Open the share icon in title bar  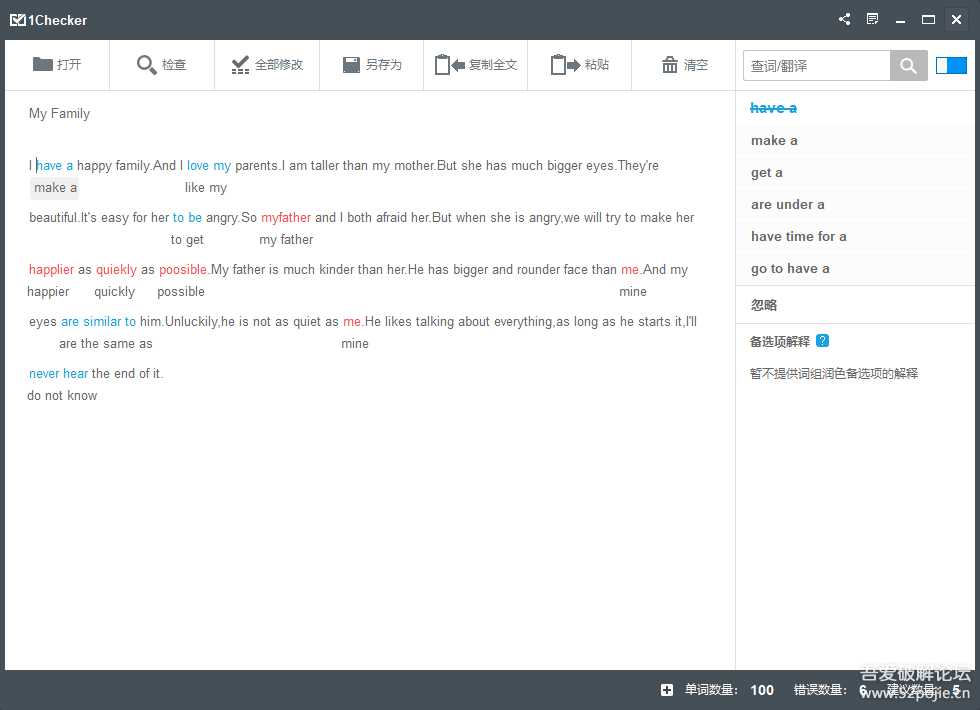[845, 20]
